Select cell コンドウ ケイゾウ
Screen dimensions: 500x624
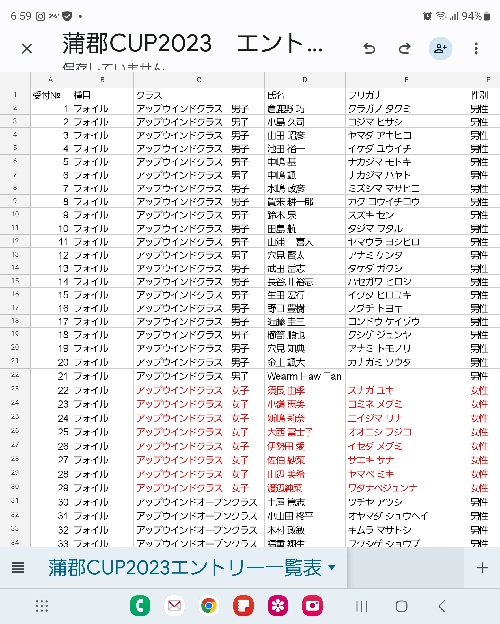coord(406,322)
